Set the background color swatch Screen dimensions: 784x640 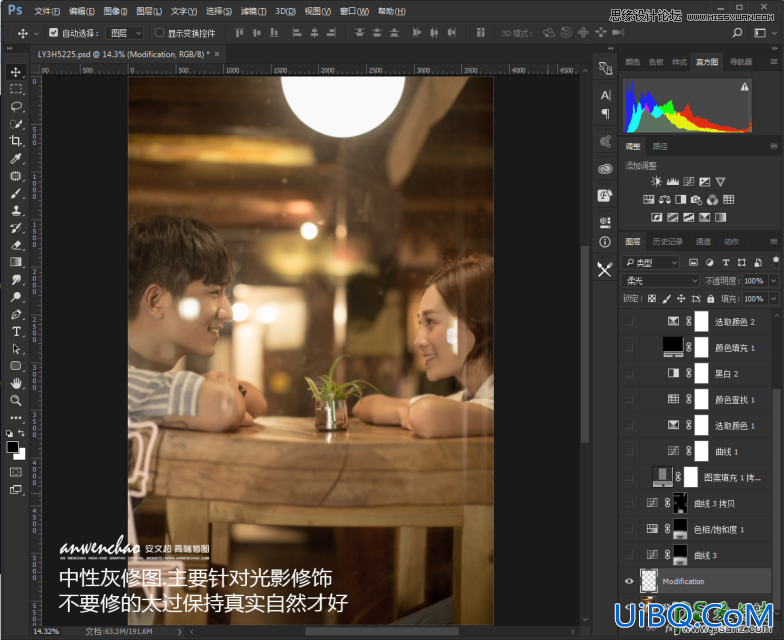21,456
